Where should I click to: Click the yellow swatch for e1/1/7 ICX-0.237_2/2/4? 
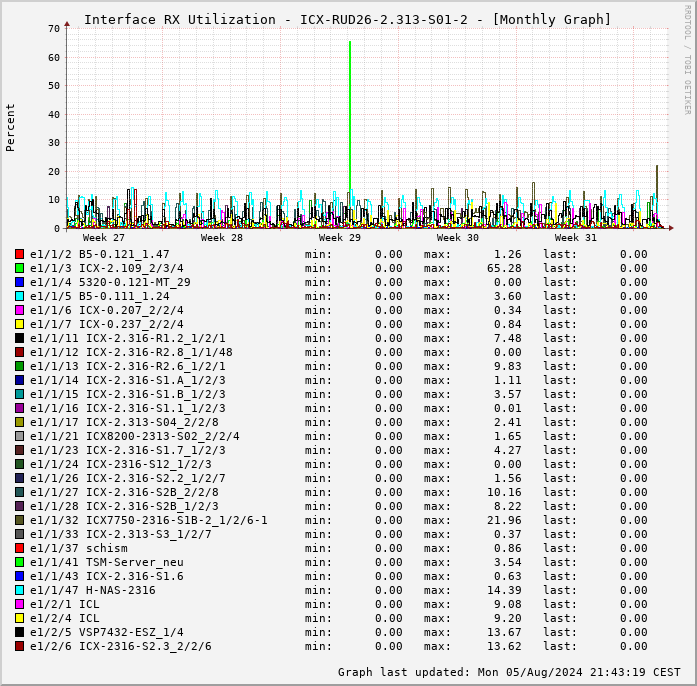tap(19, 324)
